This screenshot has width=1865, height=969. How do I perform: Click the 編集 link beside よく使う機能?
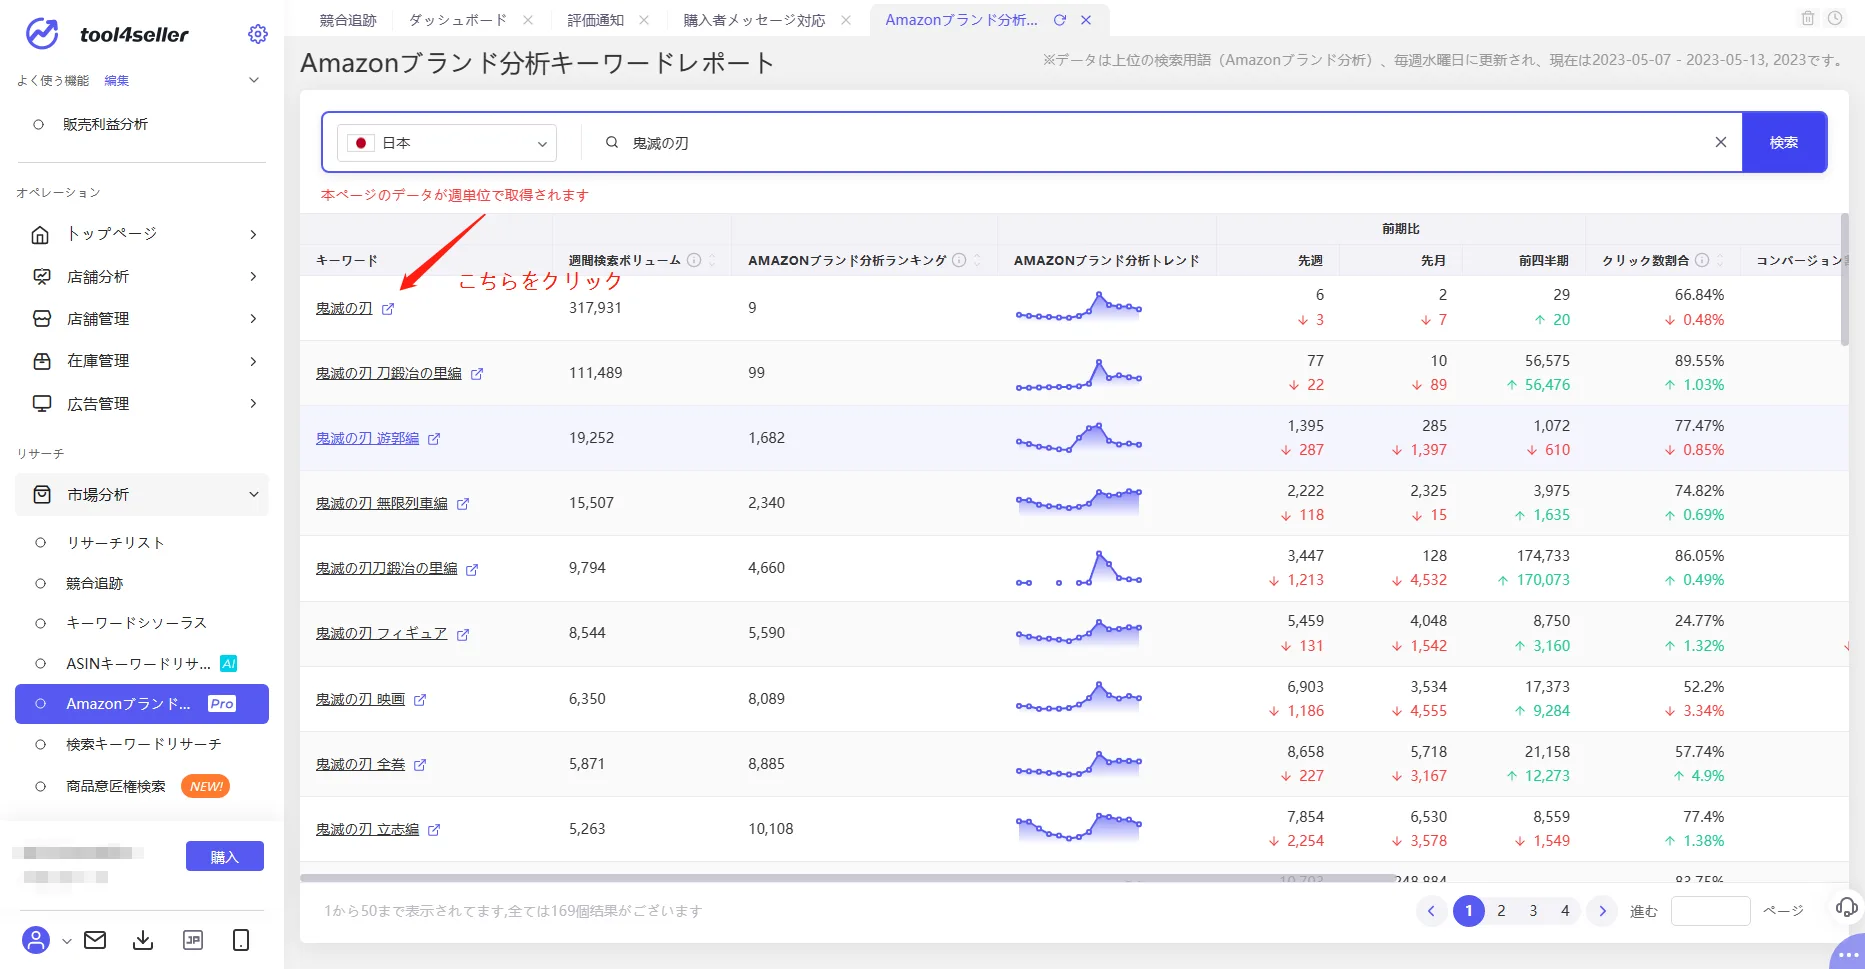[x=117, y=80]
